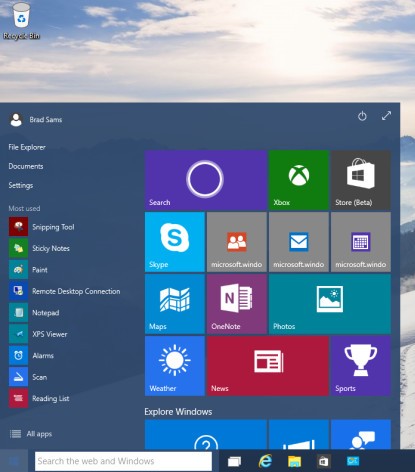The width and height of the screenshot is (415, 472).
Task: Open the Calendar tile with purple icon
Action: coord(361,242)
